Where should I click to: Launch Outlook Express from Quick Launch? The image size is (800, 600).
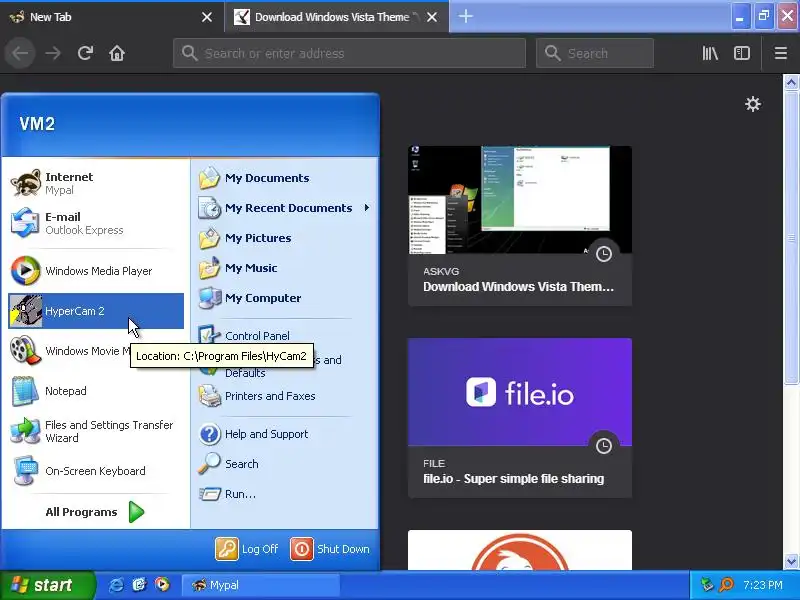pyautogui.click(x=139, y=585)
